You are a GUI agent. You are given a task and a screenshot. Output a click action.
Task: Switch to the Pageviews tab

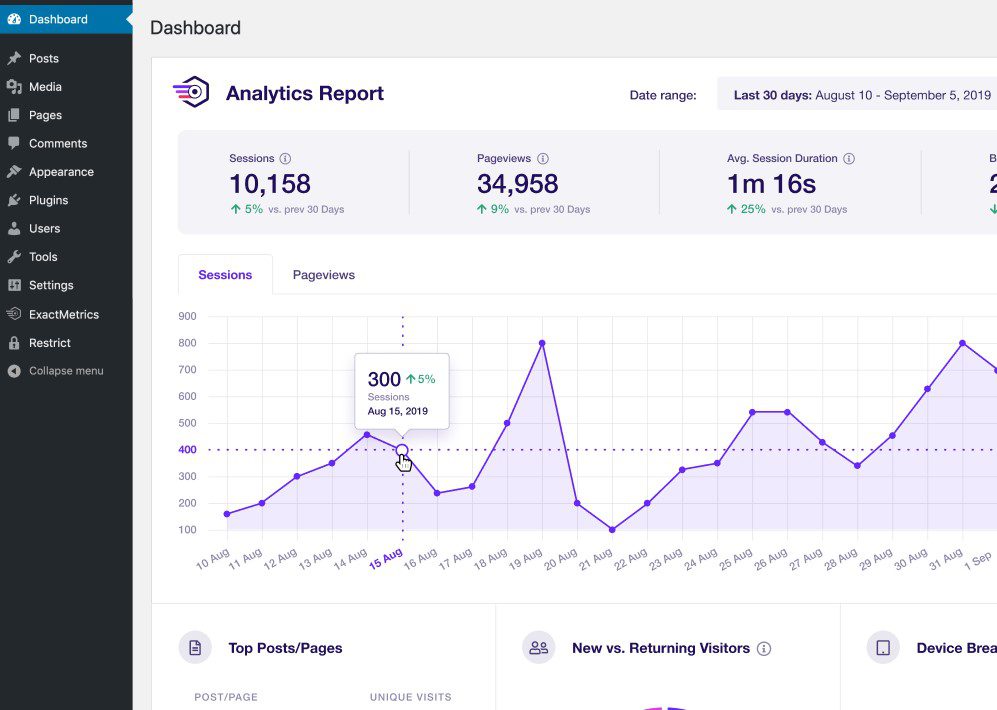[323, 274]
